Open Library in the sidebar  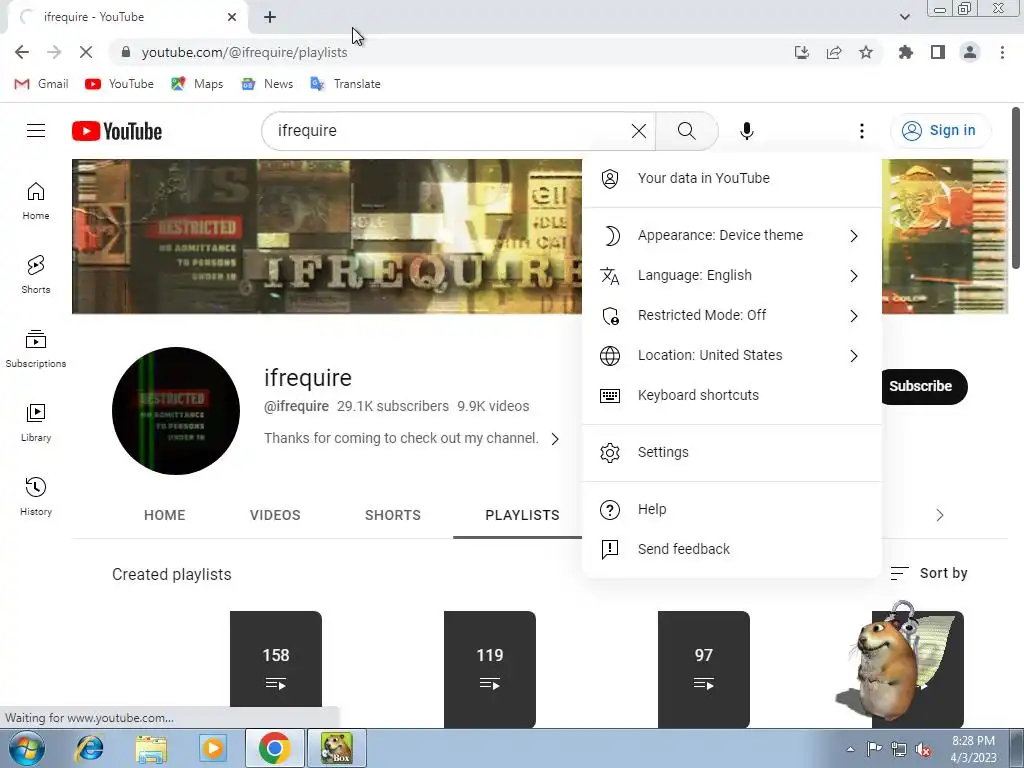36,423
